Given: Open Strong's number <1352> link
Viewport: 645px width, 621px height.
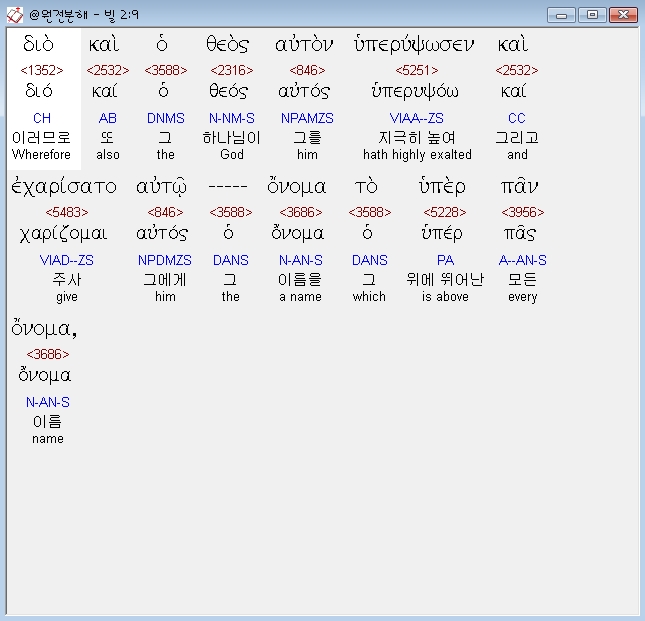Looking at the screenshot, I should [x=42, y=70].
